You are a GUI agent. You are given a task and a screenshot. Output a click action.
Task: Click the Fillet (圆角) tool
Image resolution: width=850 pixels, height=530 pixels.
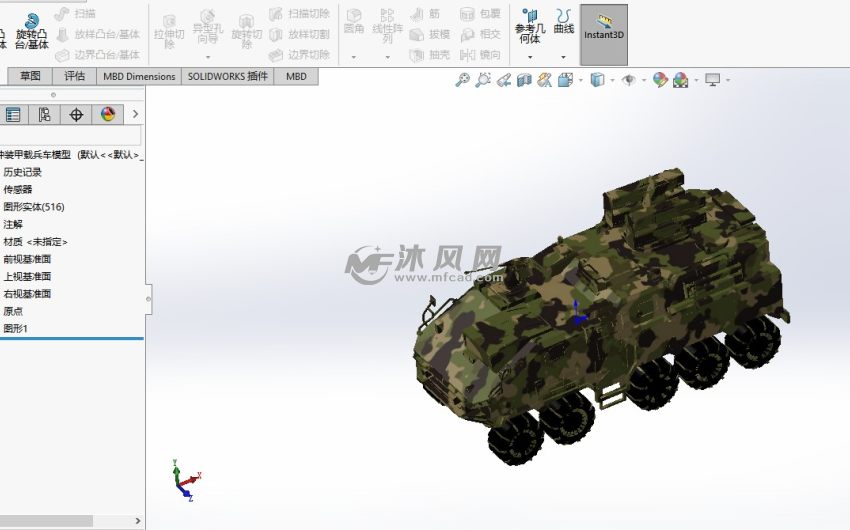point(354,22)
